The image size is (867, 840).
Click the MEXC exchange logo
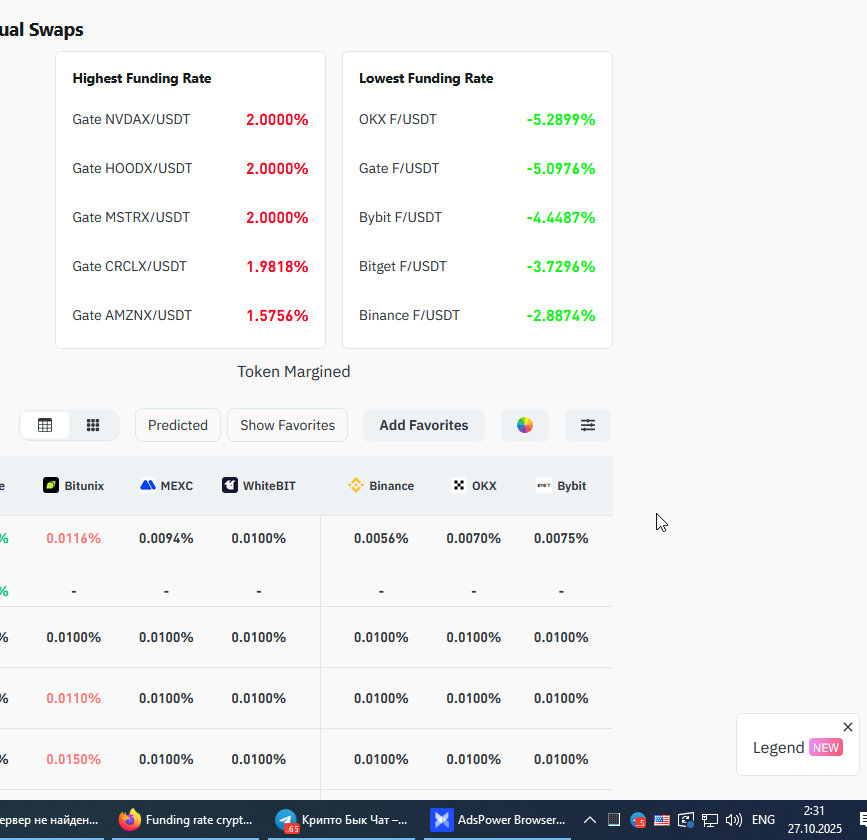tap(148, 486)
